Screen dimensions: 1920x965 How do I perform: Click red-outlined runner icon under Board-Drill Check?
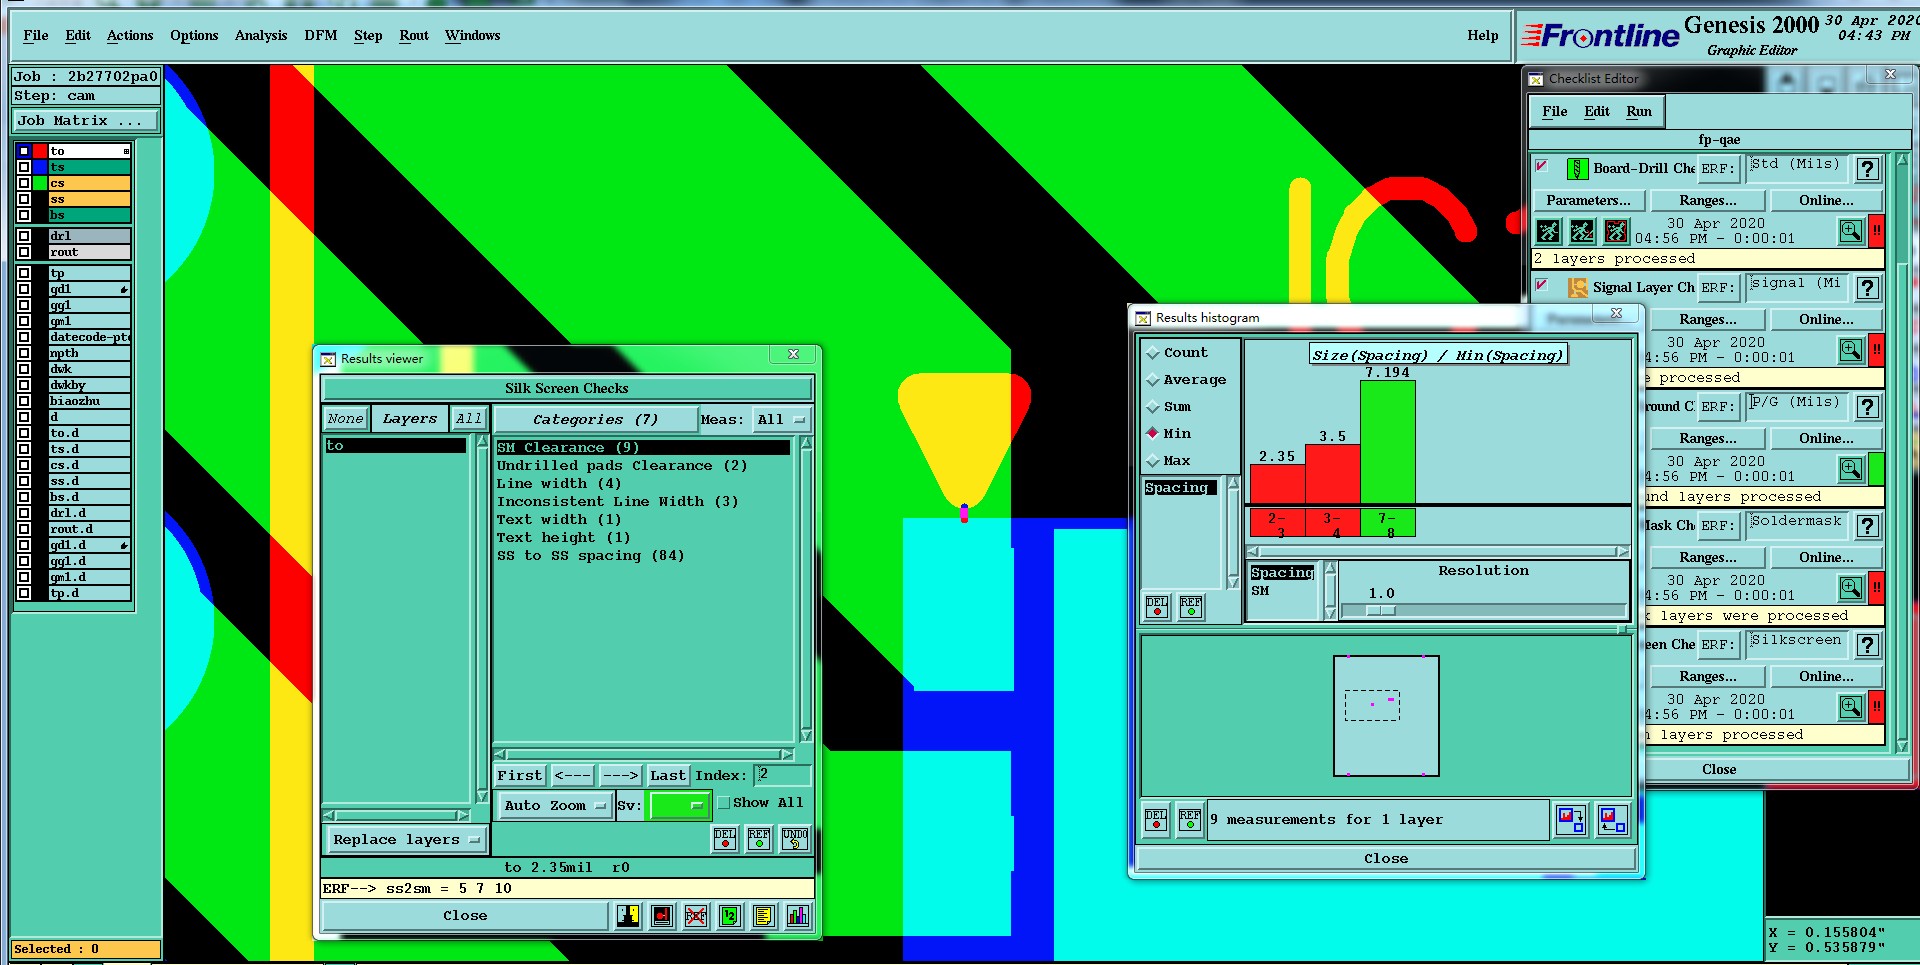pyautogui.click(x=1616, y=232)
